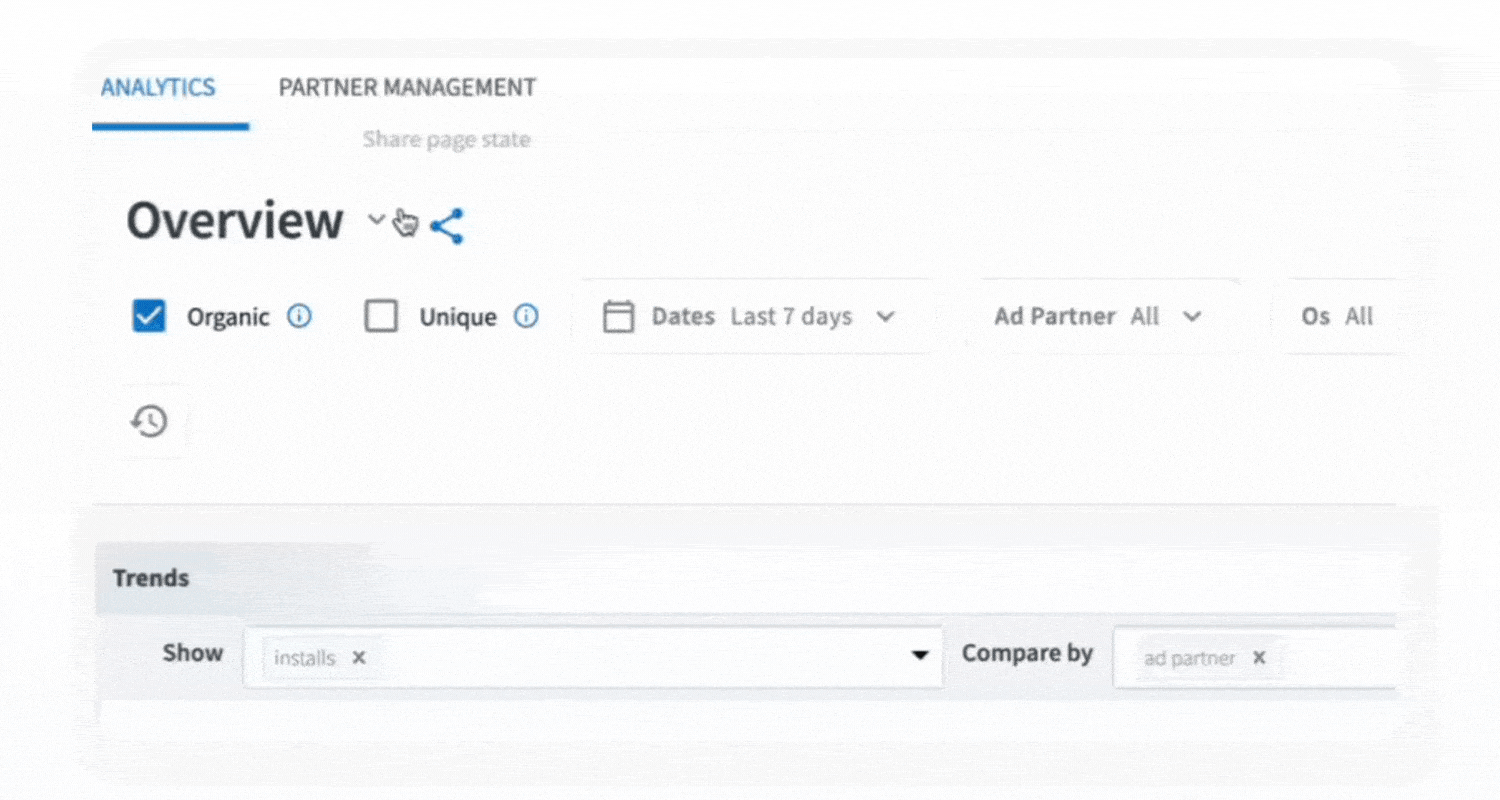This screenshot has width=1500, height=800.
Task: Click the share page state icon
Action: [x=447, y=226]
